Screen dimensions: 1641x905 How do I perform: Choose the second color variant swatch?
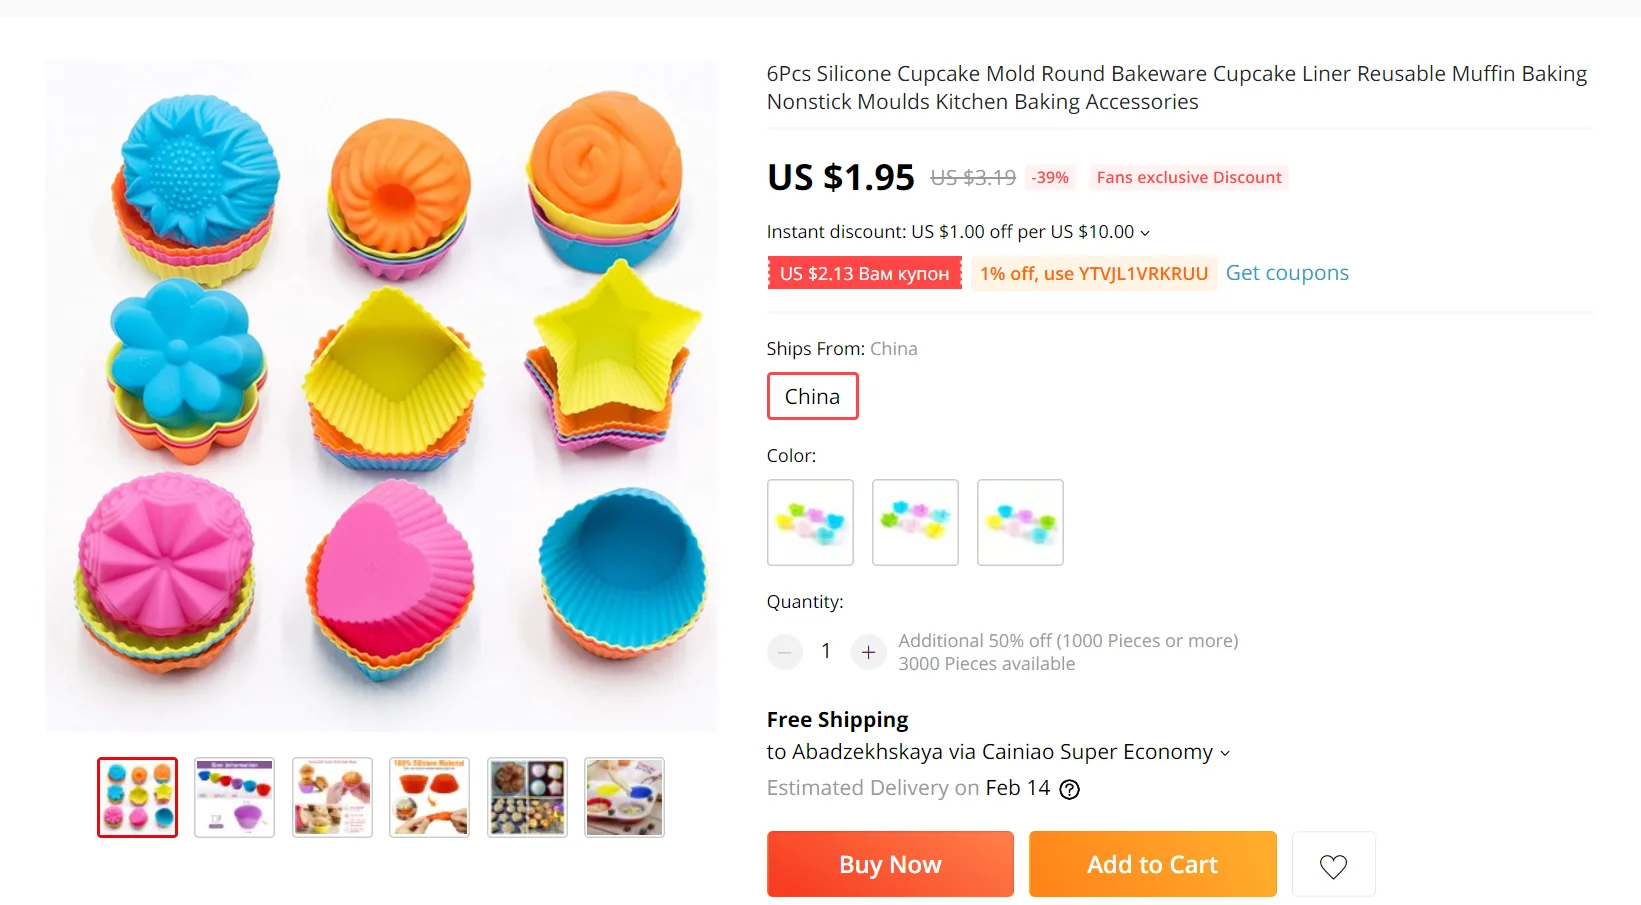tap(915, 522)
